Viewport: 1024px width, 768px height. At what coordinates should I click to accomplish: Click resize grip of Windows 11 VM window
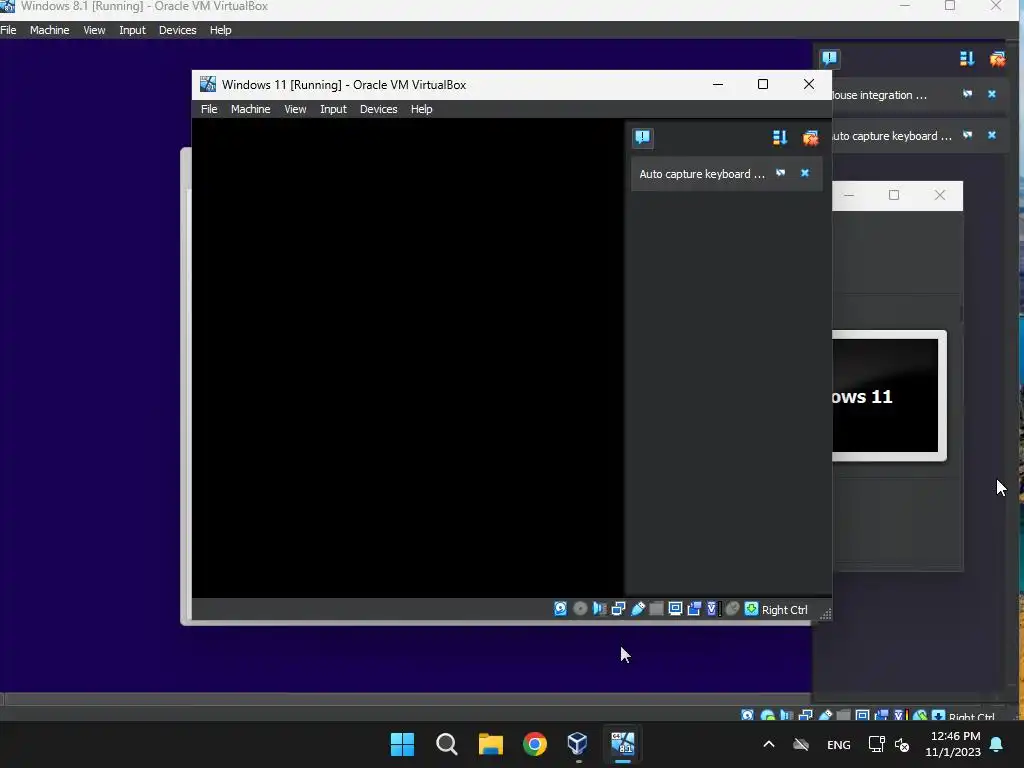[825, 614]
